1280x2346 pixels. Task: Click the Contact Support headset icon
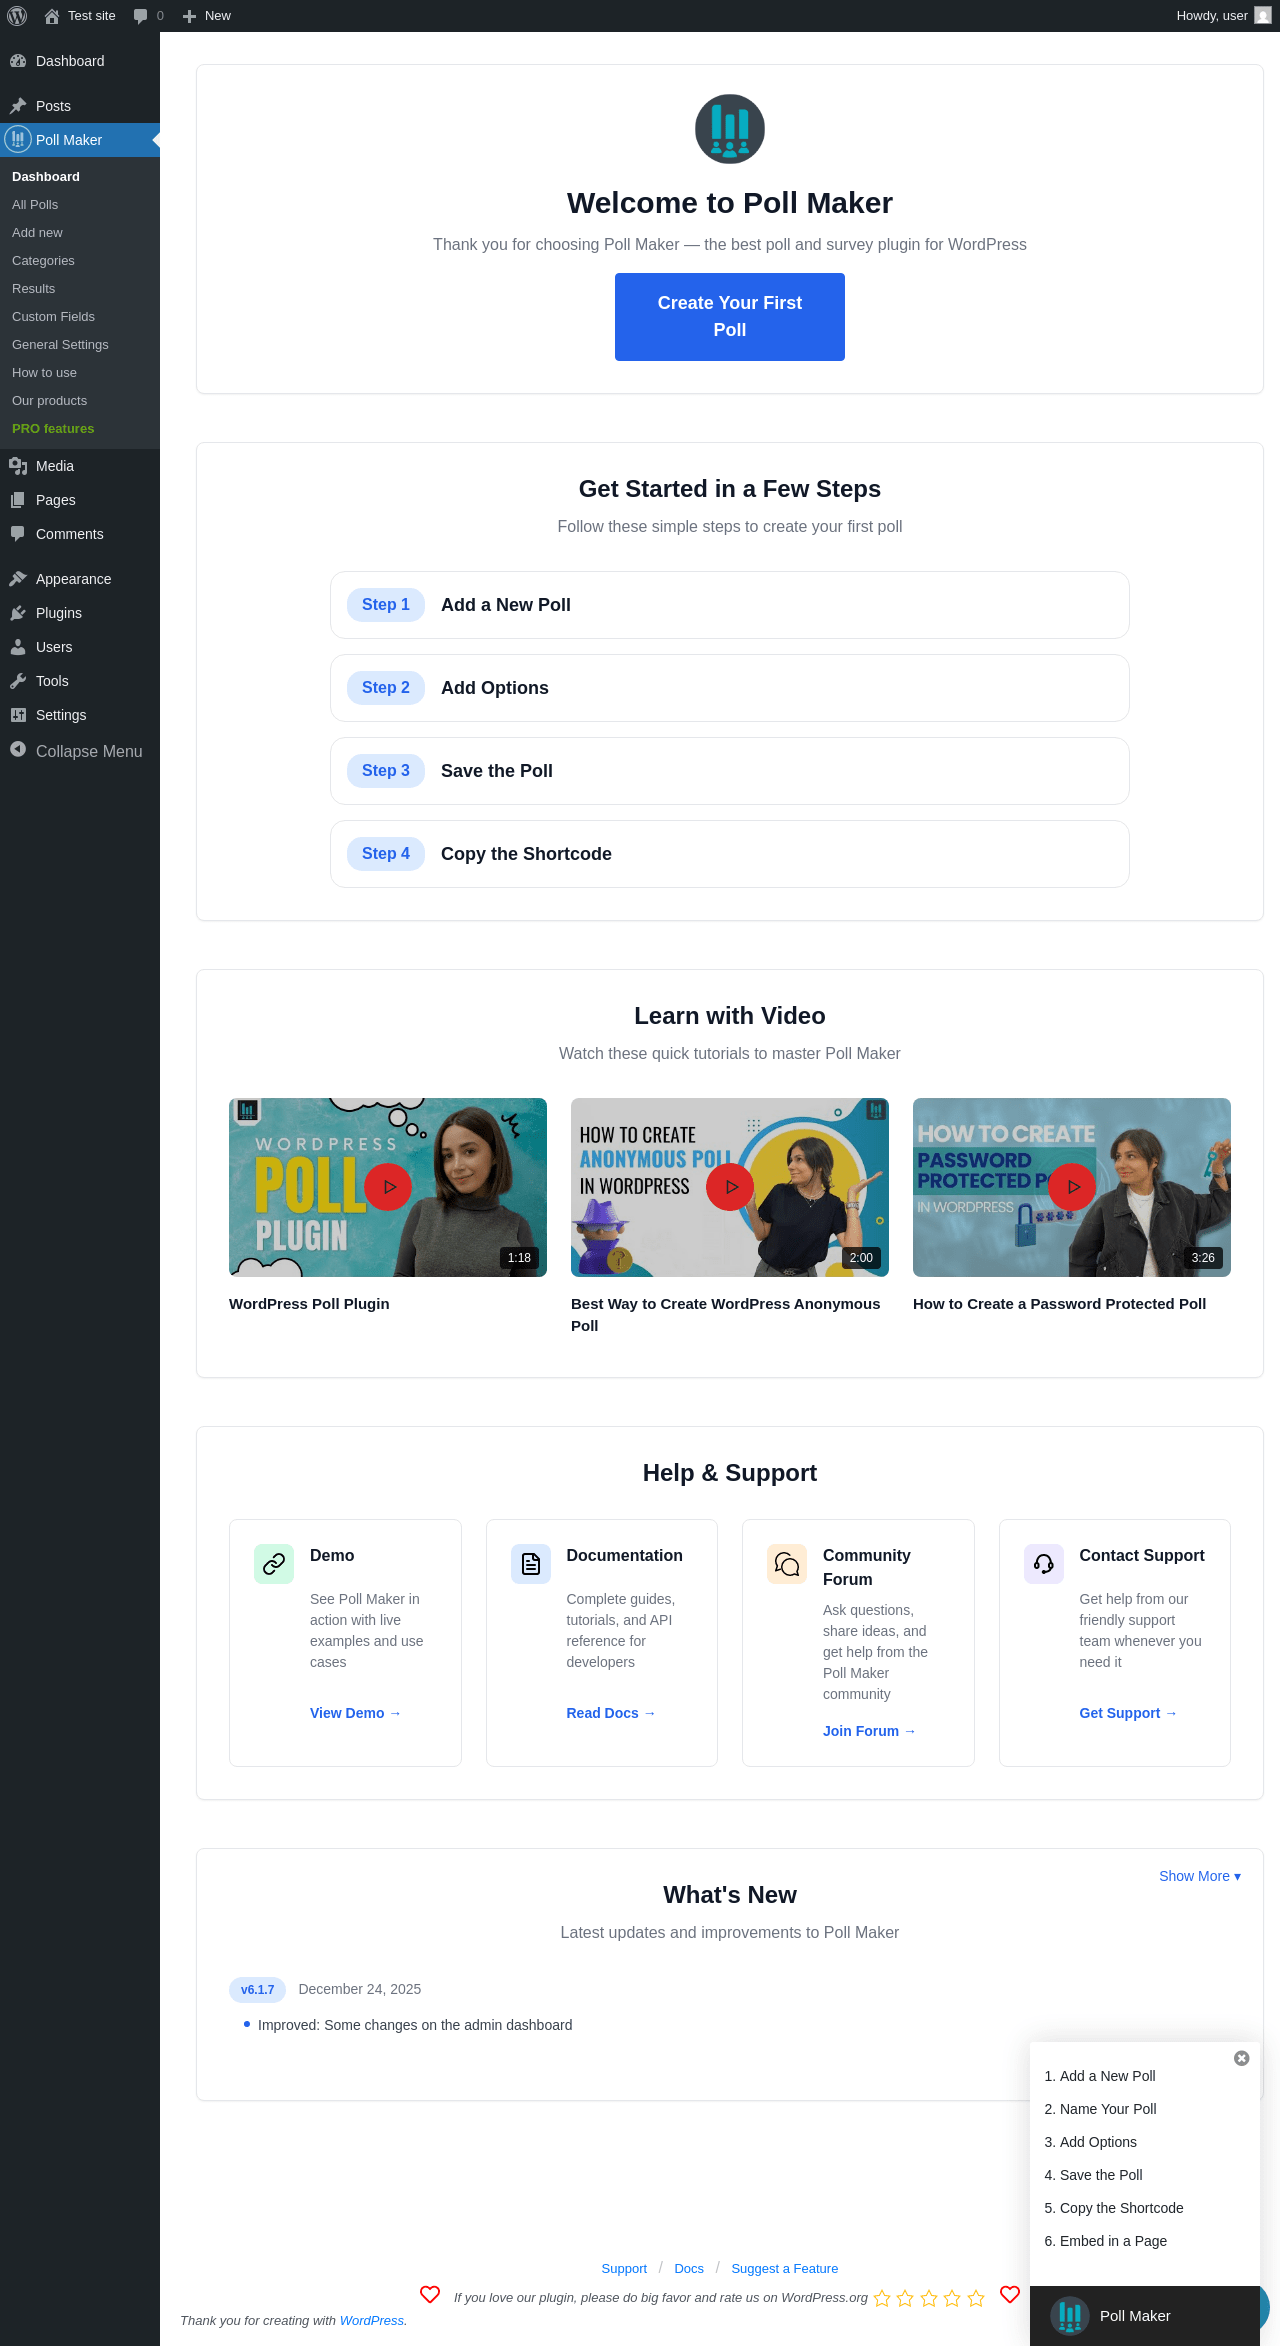pos(1044,1564)
